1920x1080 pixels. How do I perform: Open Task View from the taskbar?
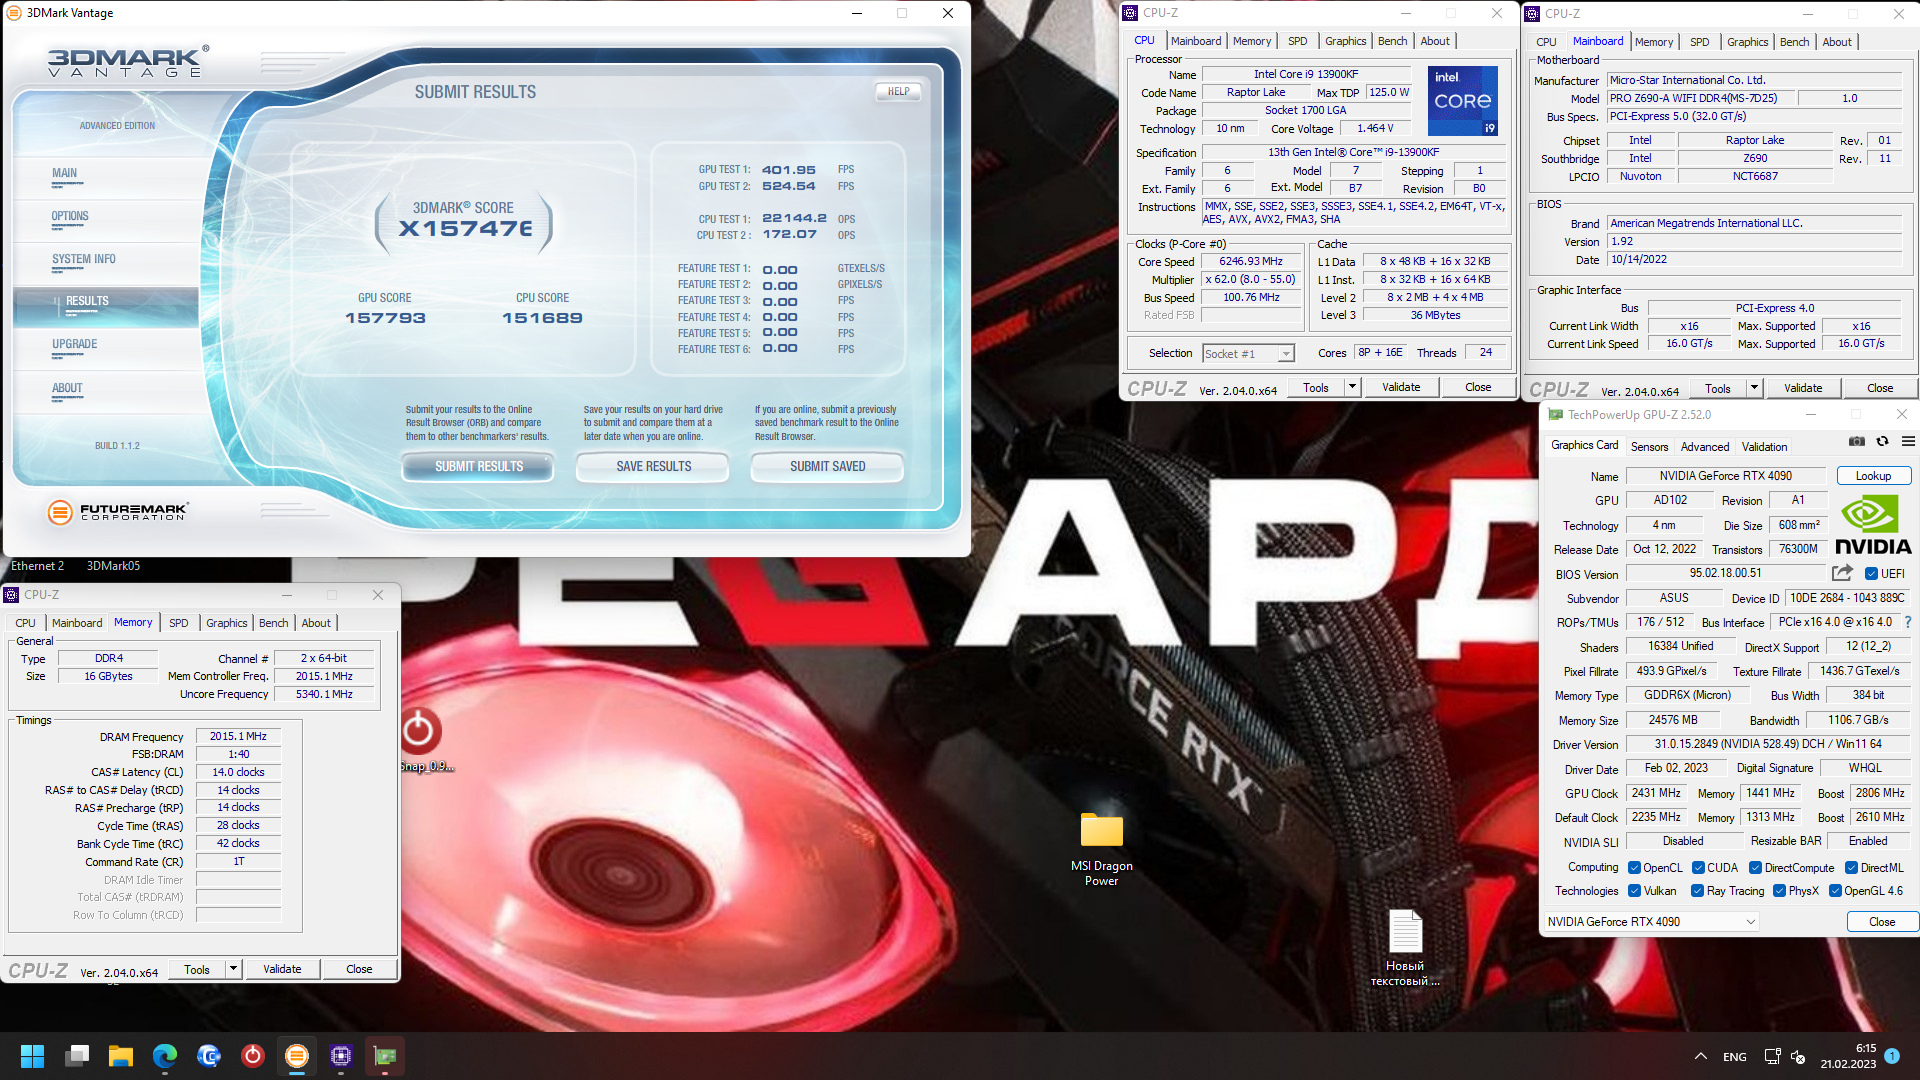(x=77, y=1056)
